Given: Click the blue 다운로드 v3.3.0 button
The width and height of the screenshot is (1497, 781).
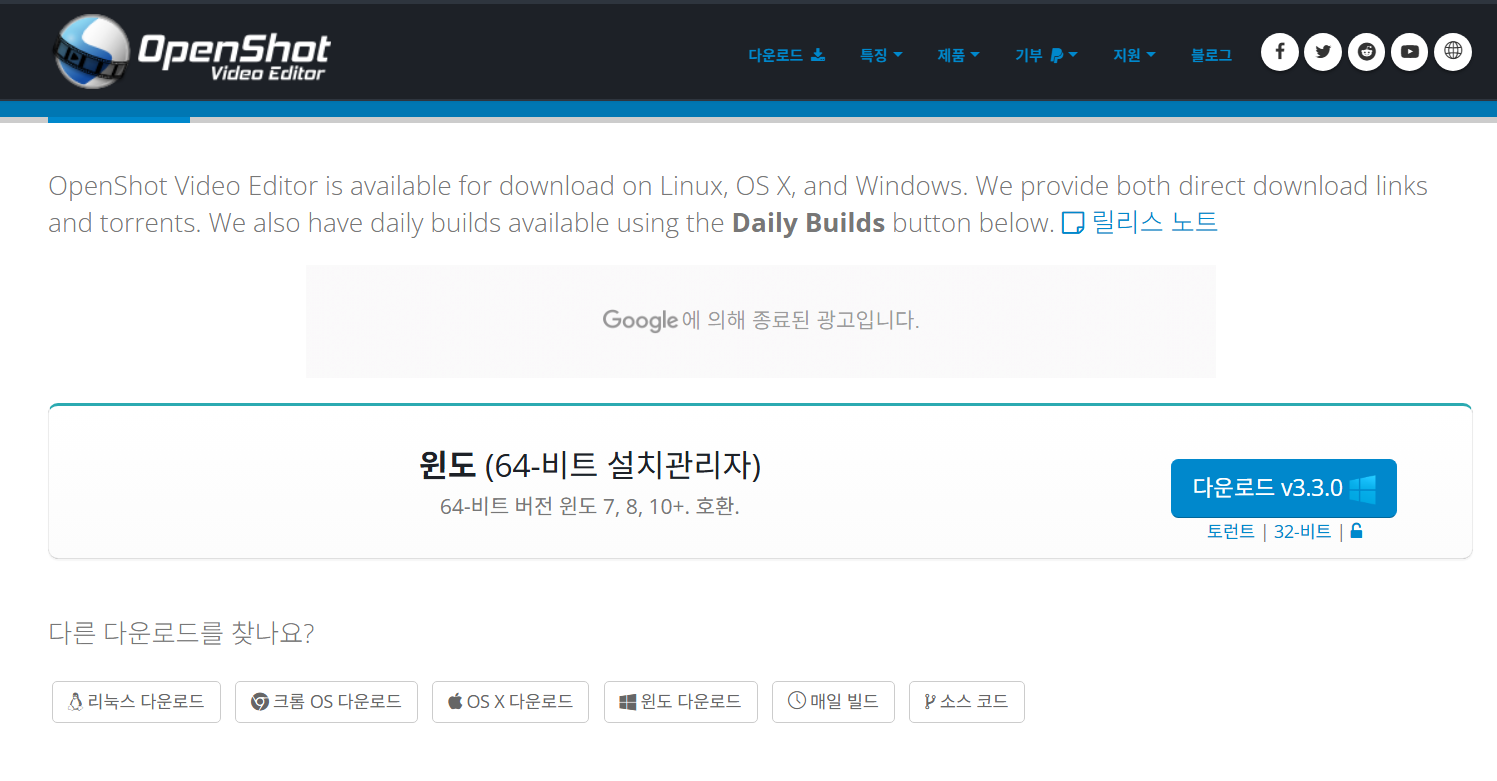Looking at the screenshot, I should (1283, 488).
